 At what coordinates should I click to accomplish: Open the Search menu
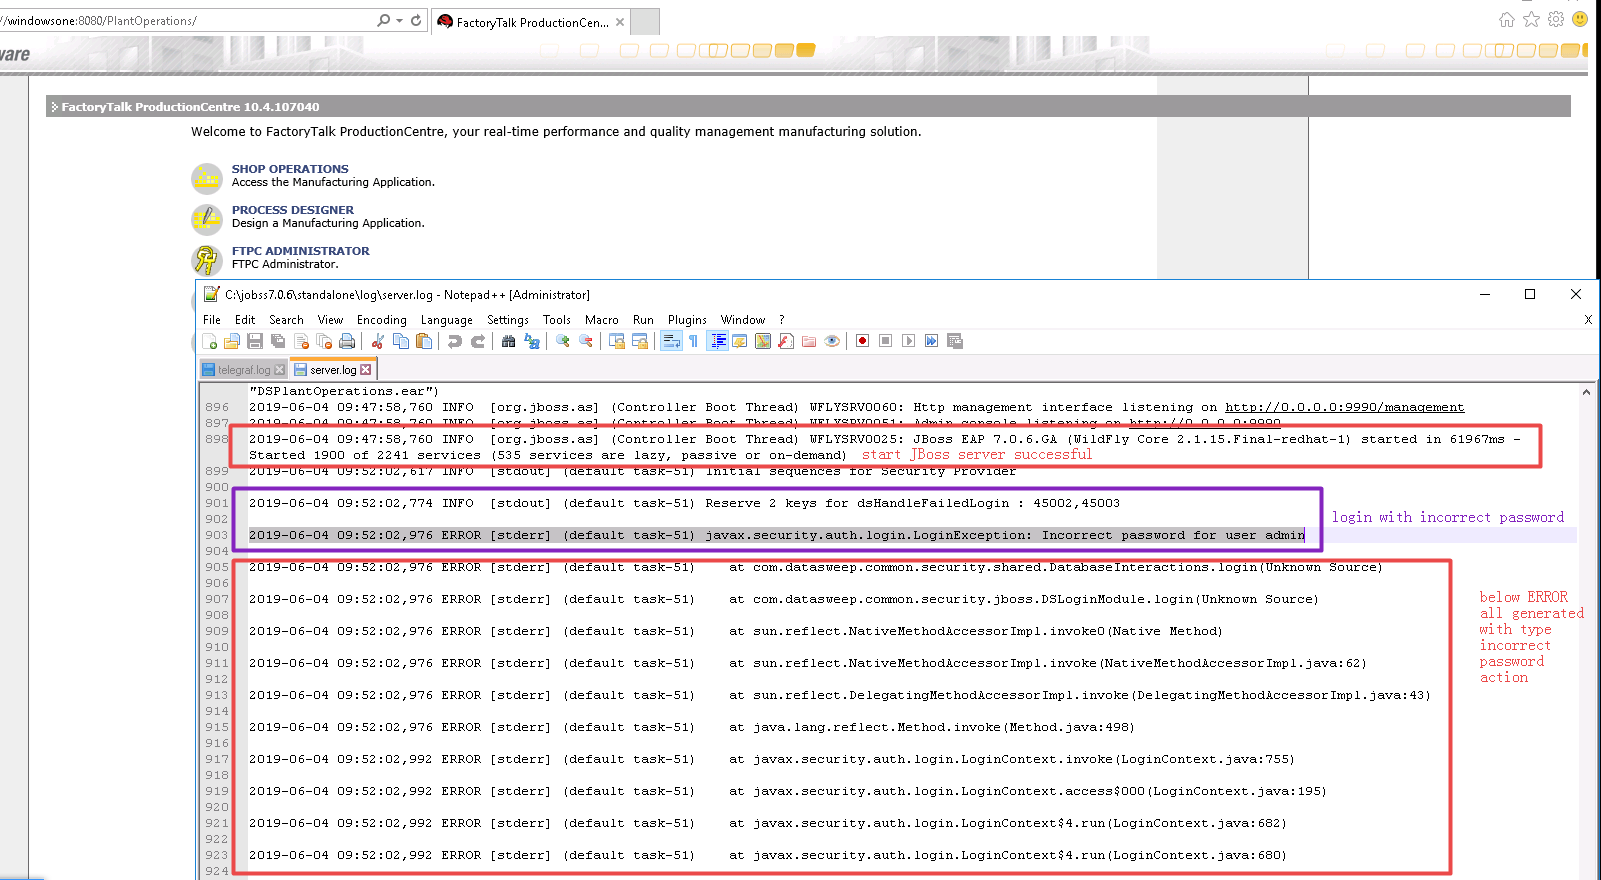286,320
